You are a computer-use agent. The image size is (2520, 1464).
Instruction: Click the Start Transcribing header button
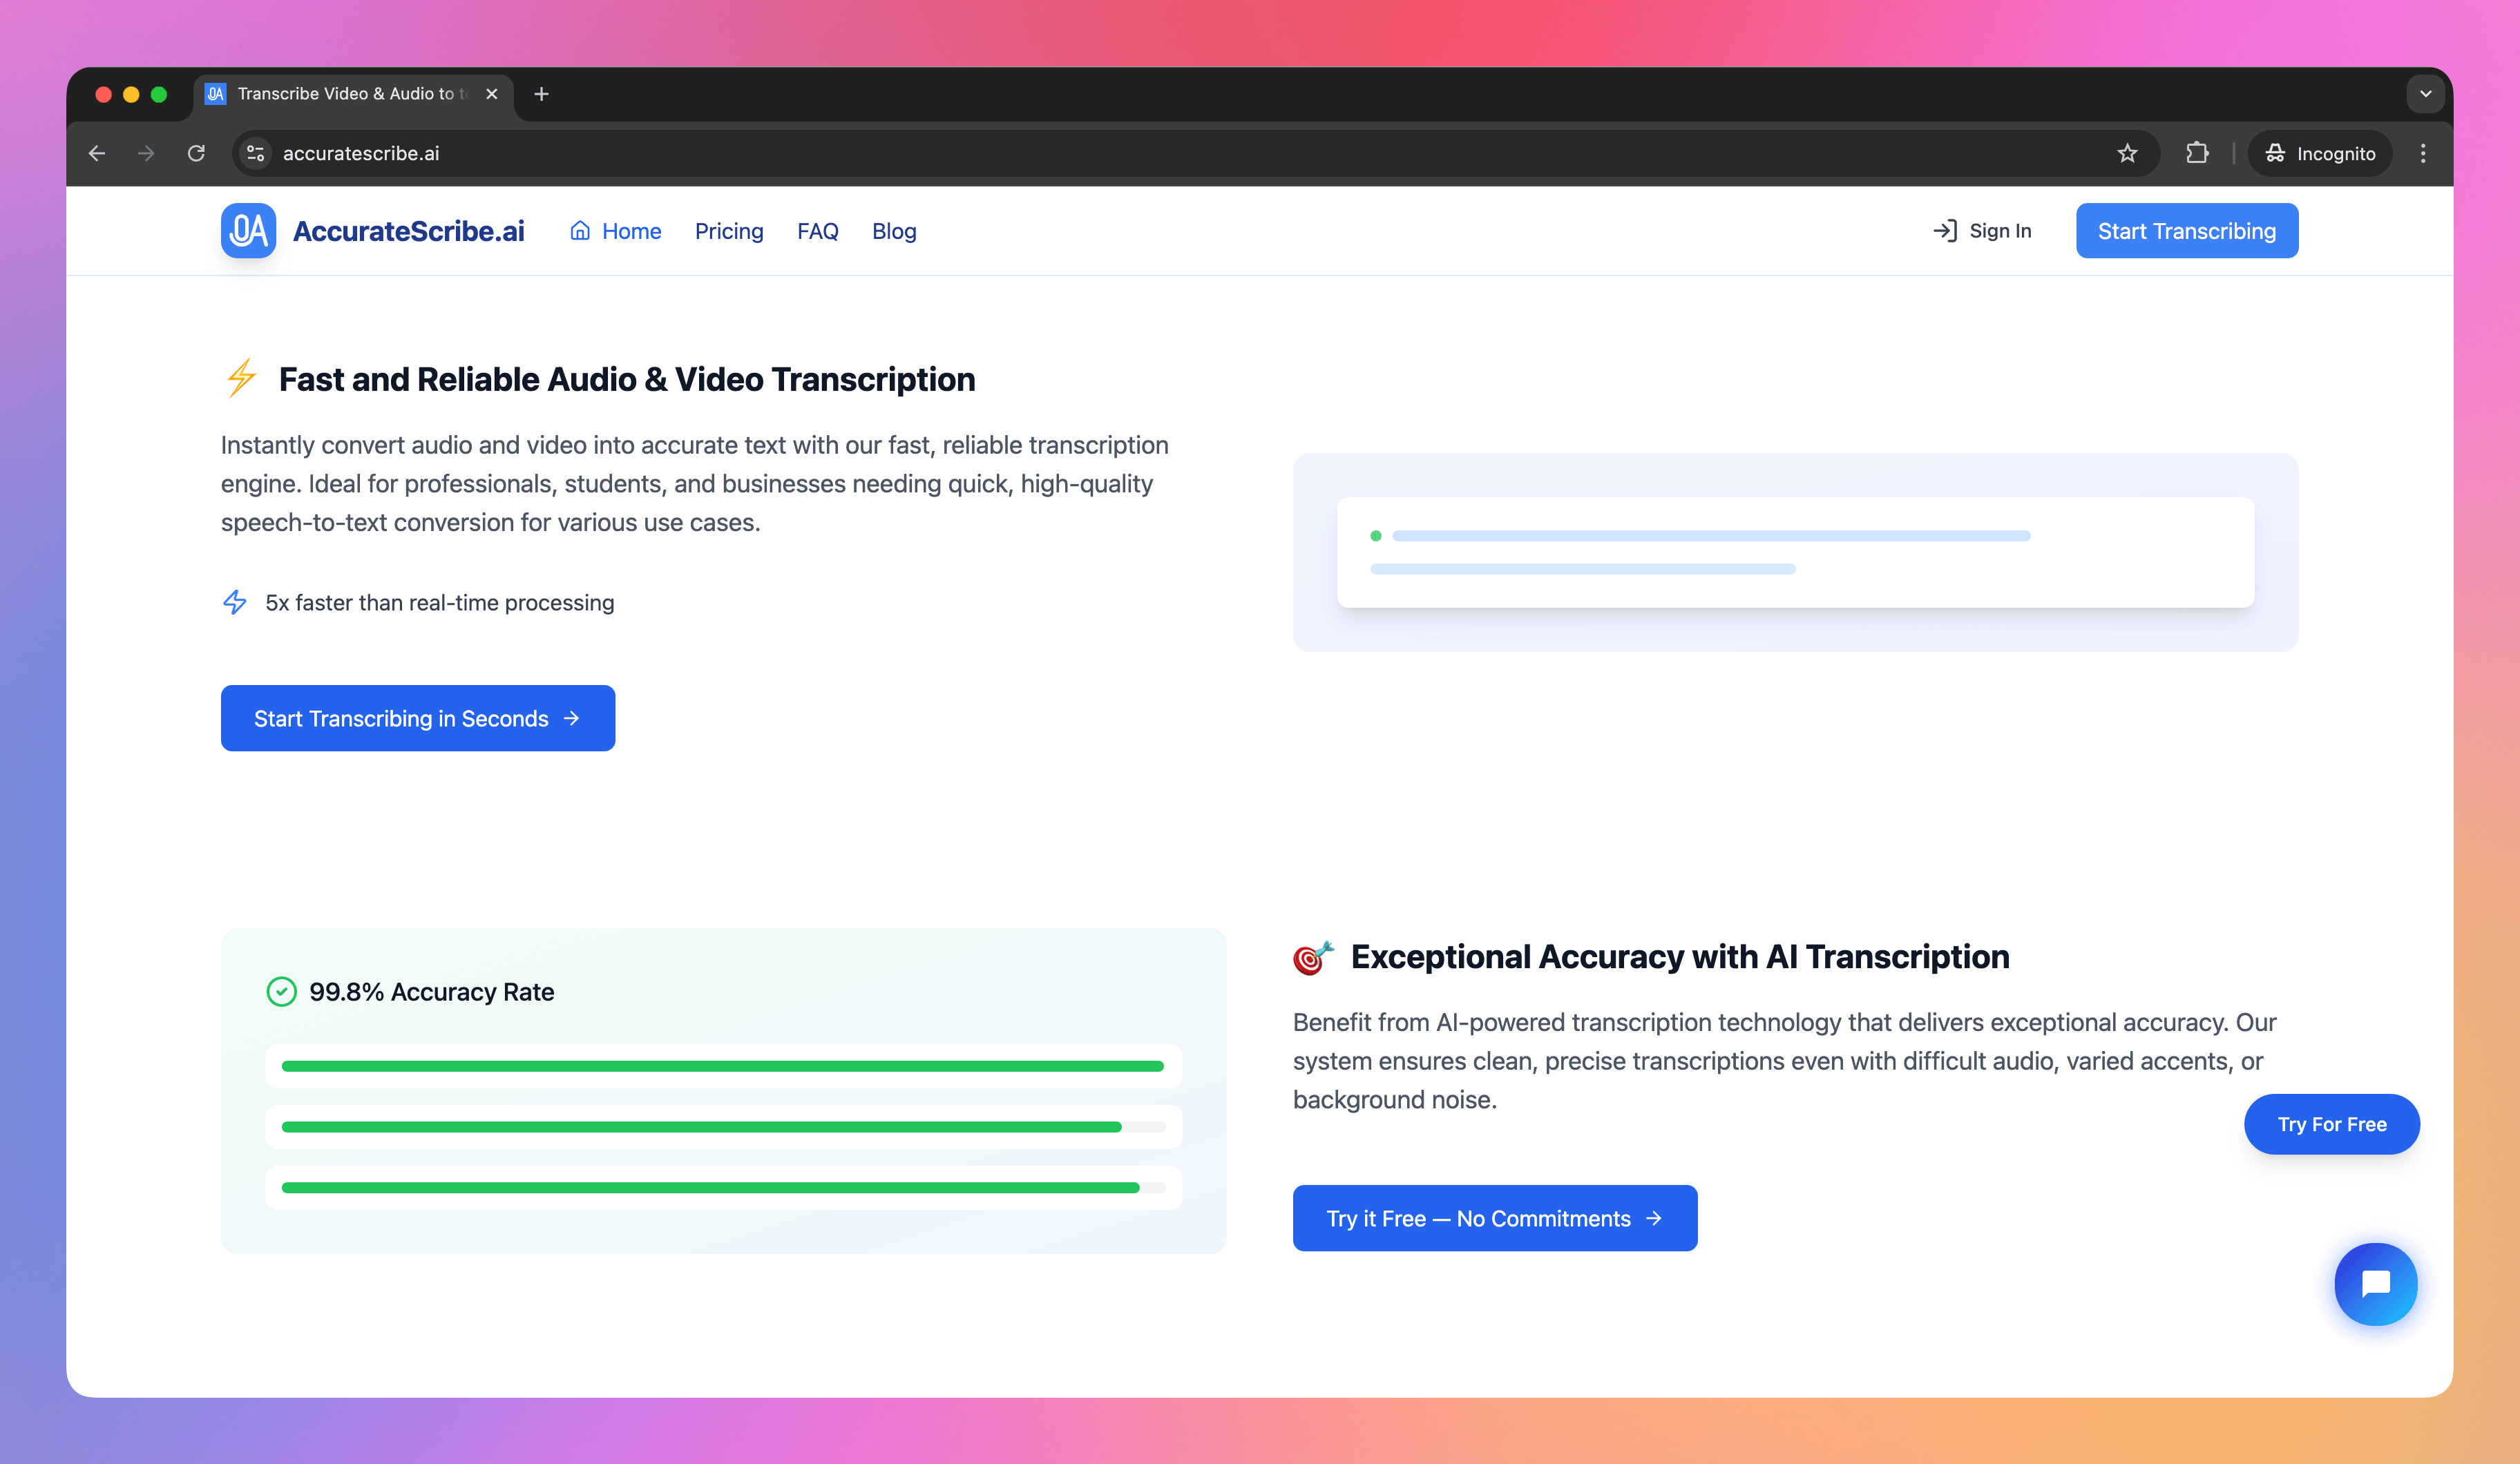click(x=2187, y=231)
